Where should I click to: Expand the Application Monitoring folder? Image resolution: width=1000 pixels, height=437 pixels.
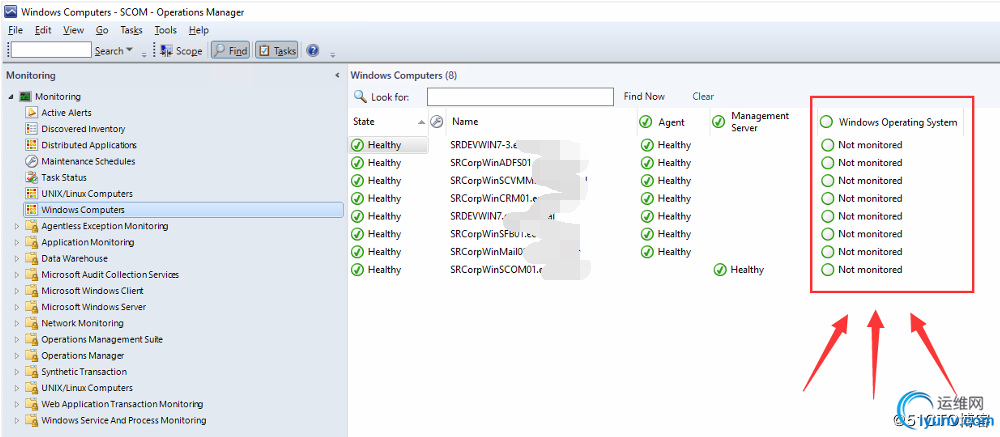[x=17, y=242]
